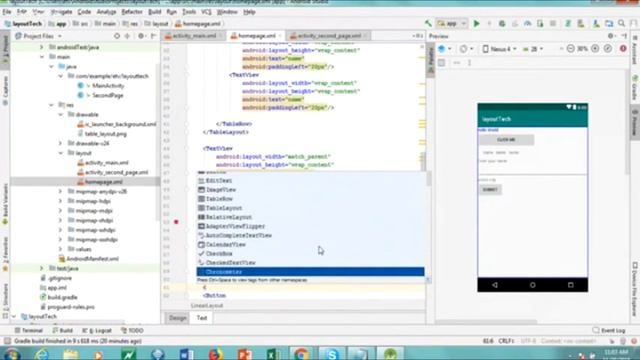Click the layoutTech breadcrumb in navigation bar
The width and height of the screenshot is (640, 360).
23,24
